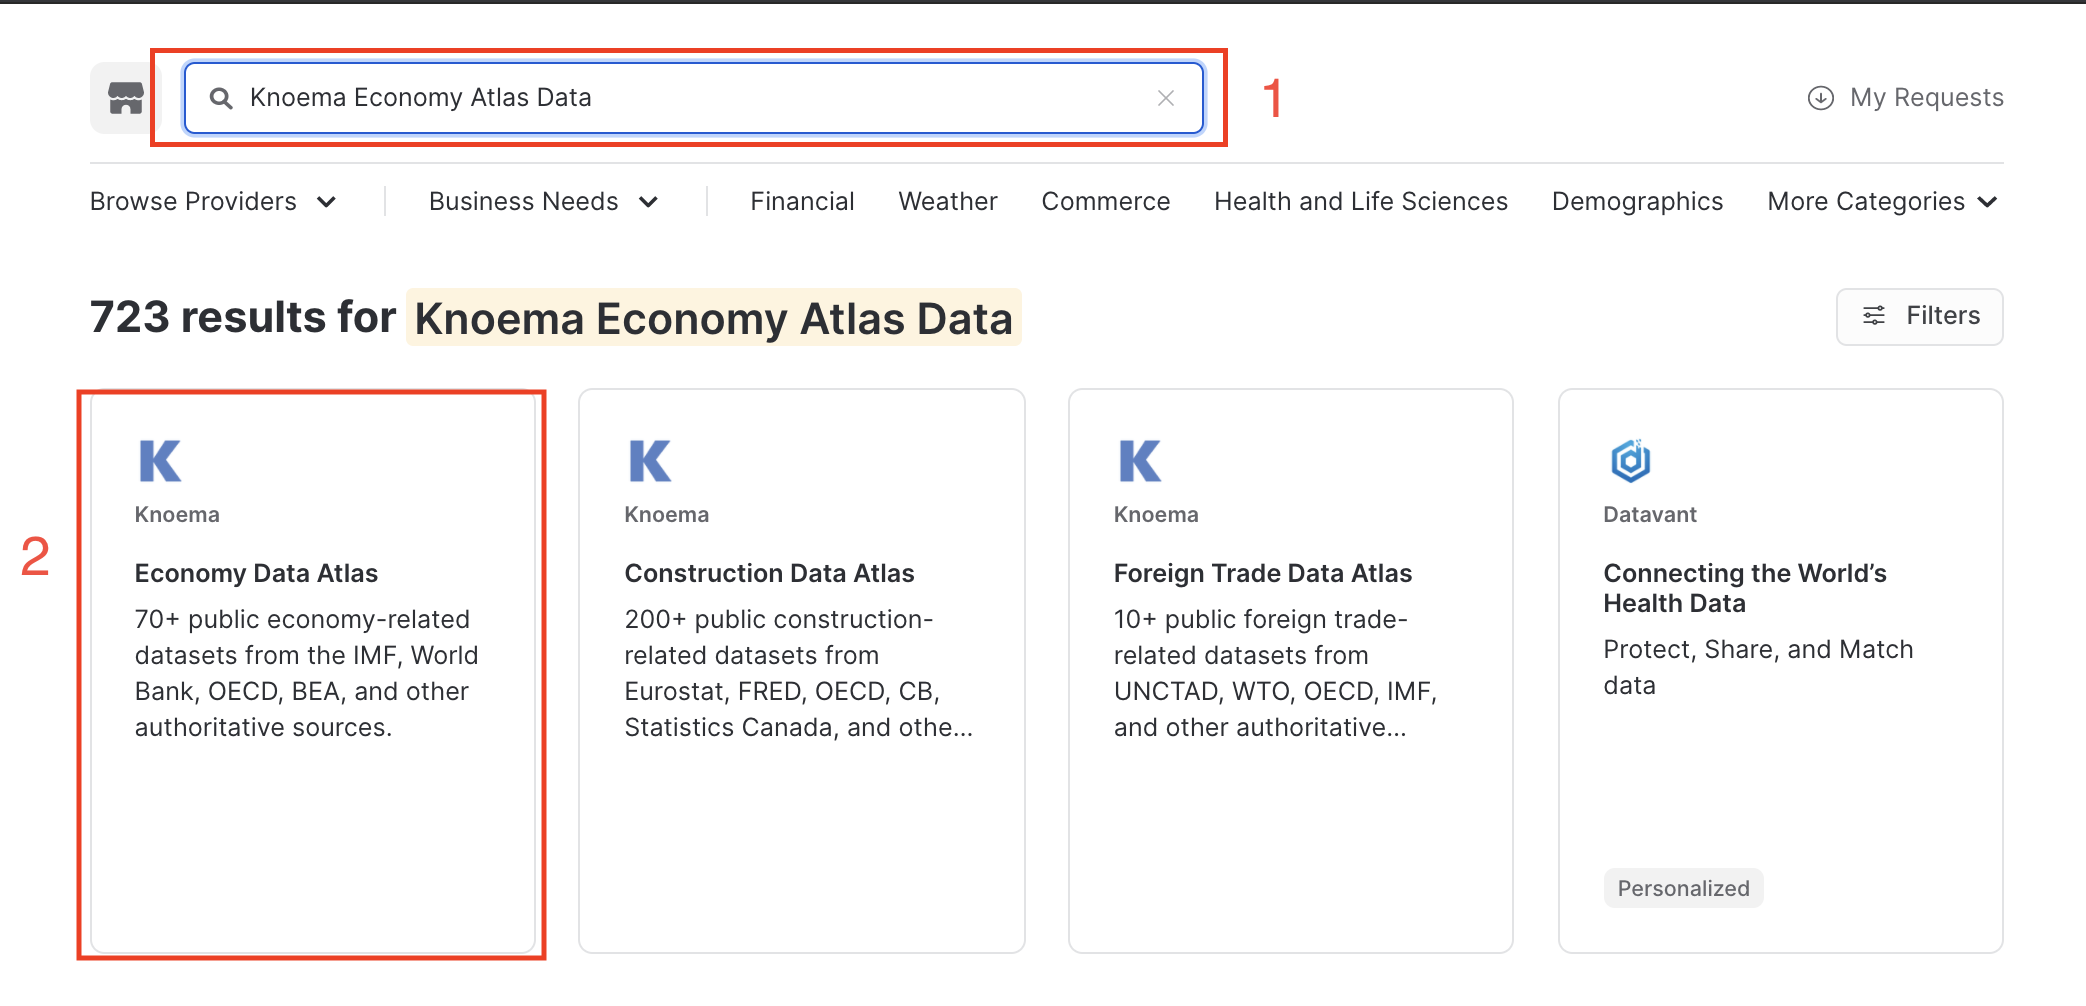The height and width of the screenshot is (1006, 2086).
Task: Open the My Requests link
Action: (1926, 98)
